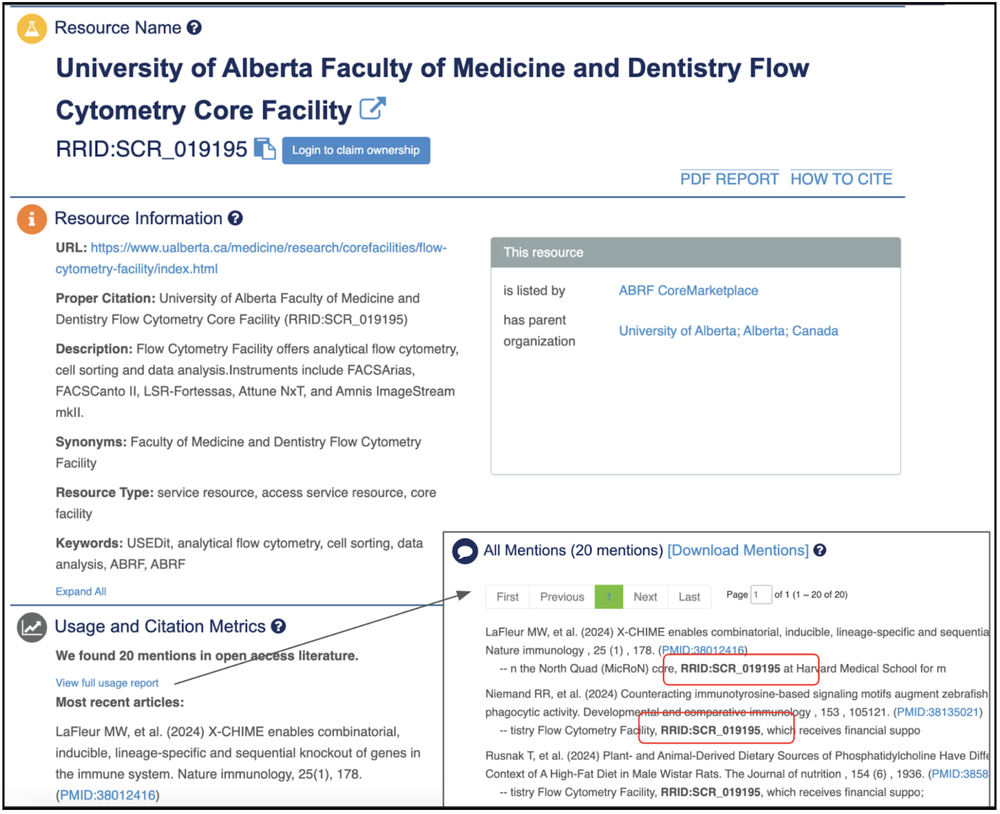This screenshot has height=814, width=1000.
Task: Click 'has parent organization' text
Action: click(539, 331)
